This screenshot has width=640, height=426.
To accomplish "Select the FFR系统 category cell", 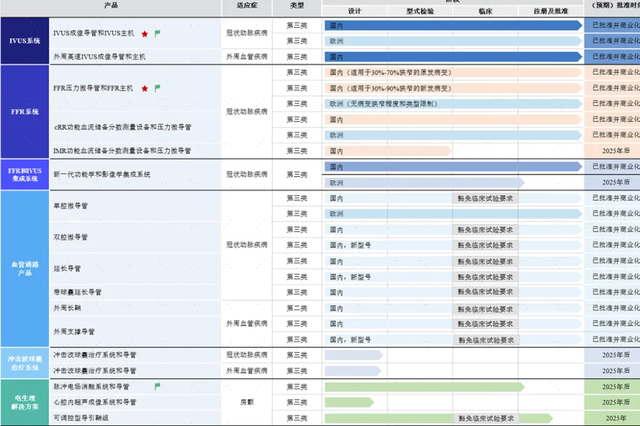I will click(x=25, y=111).
